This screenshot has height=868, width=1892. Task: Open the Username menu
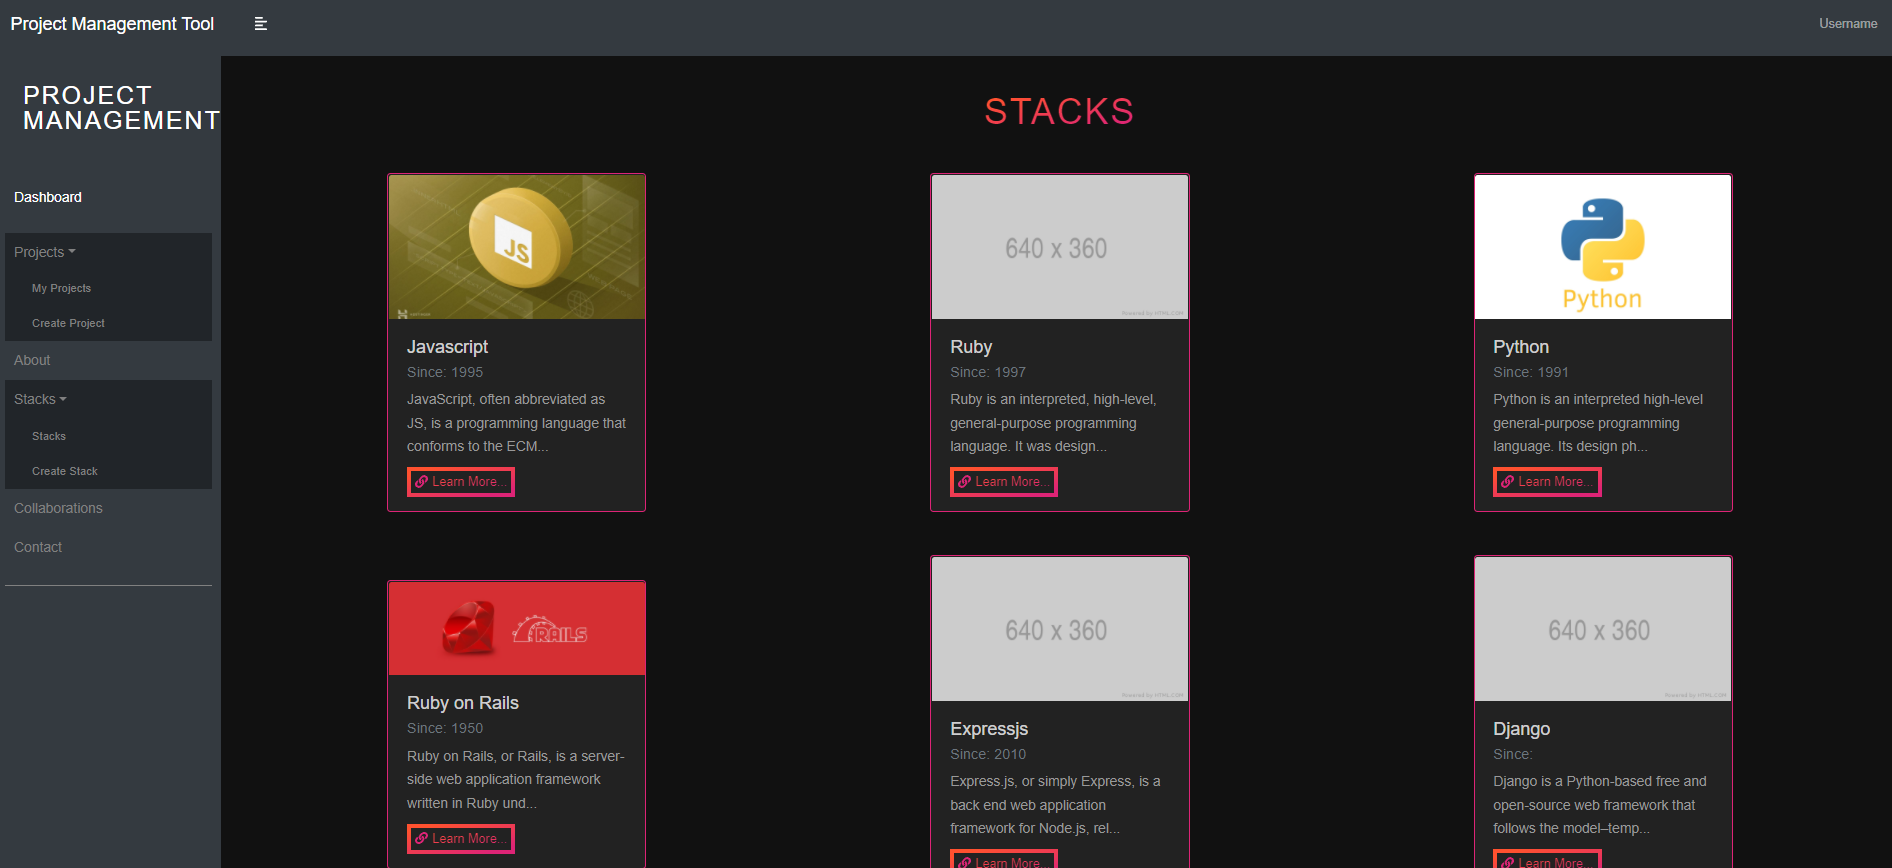pyautogui.click(x=1848, y=24)
